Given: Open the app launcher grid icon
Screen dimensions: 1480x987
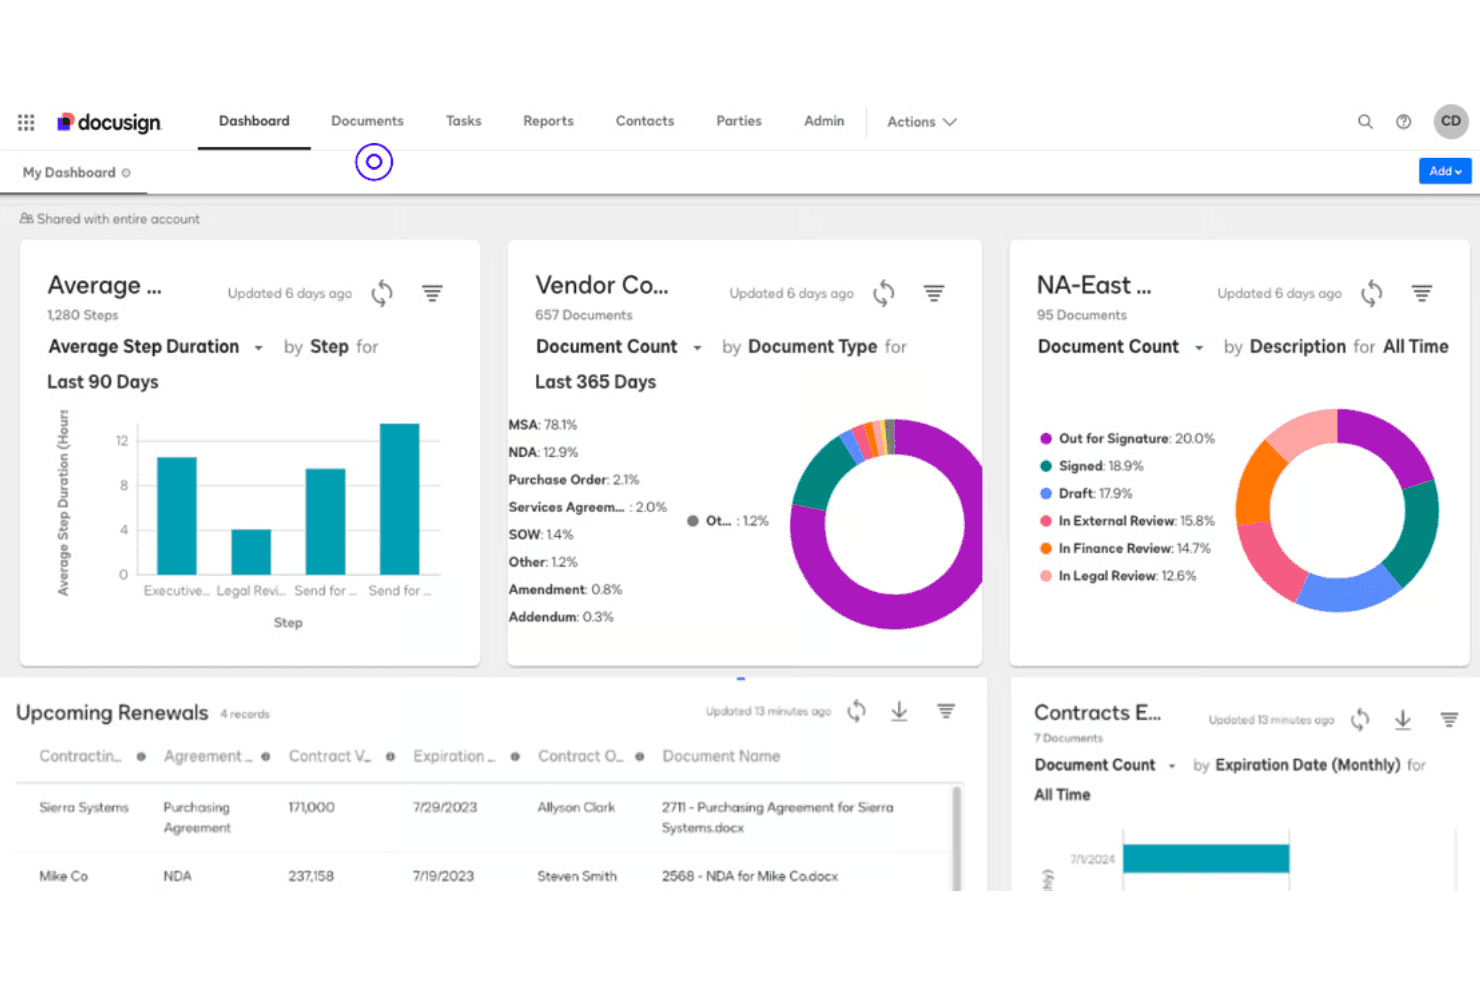Looking at the screenshot, I should (26, 122).
